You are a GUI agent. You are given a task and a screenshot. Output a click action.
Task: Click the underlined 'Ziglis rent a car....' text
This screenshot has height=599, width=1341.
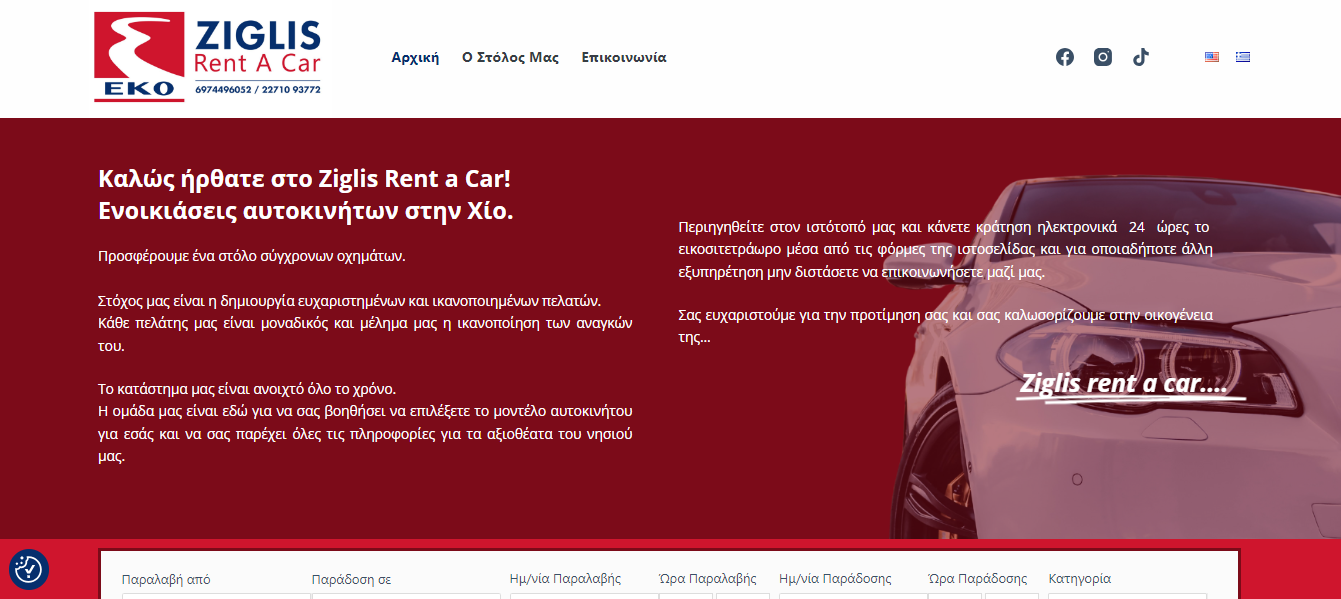1122,384
